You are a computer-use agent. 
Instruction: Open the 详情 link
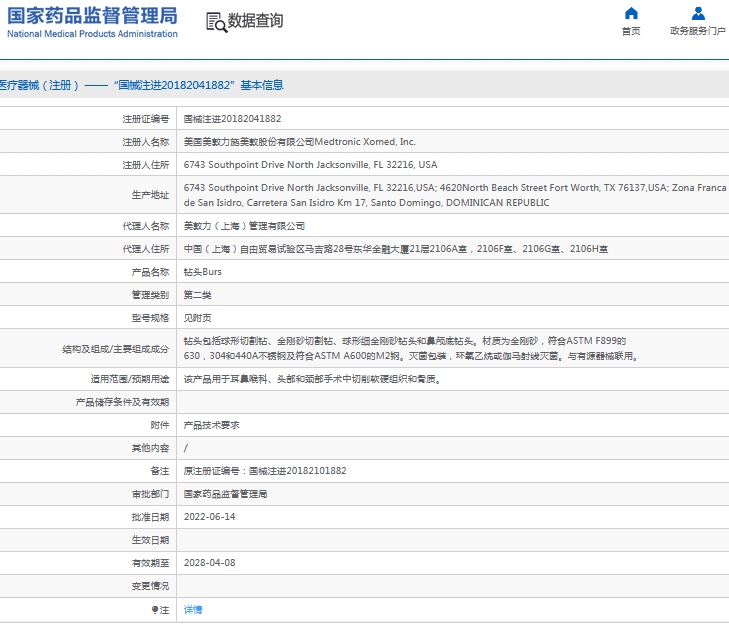[x=192, y=610]
